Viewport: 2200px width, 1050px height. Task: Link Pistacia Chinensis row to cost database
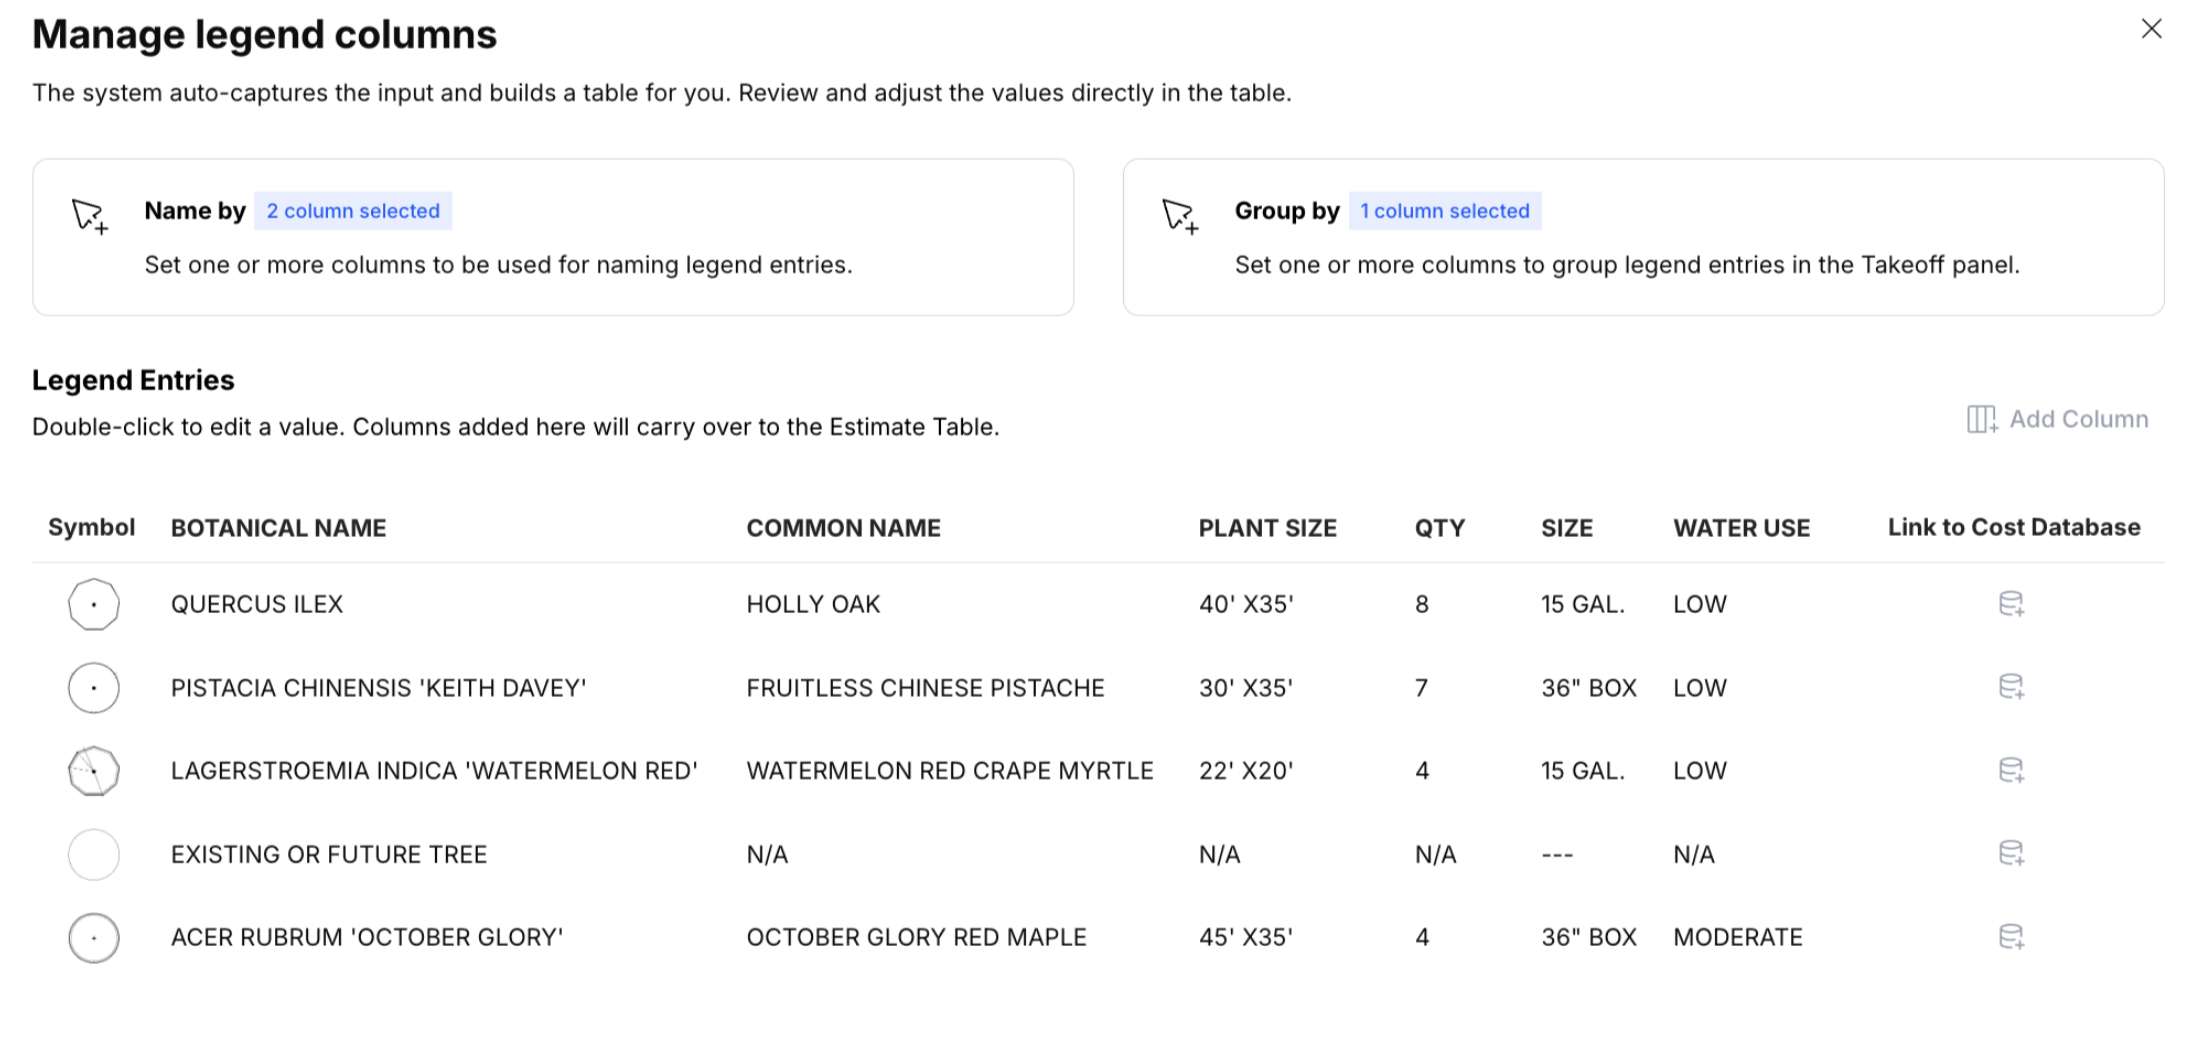click(2011, 687)
